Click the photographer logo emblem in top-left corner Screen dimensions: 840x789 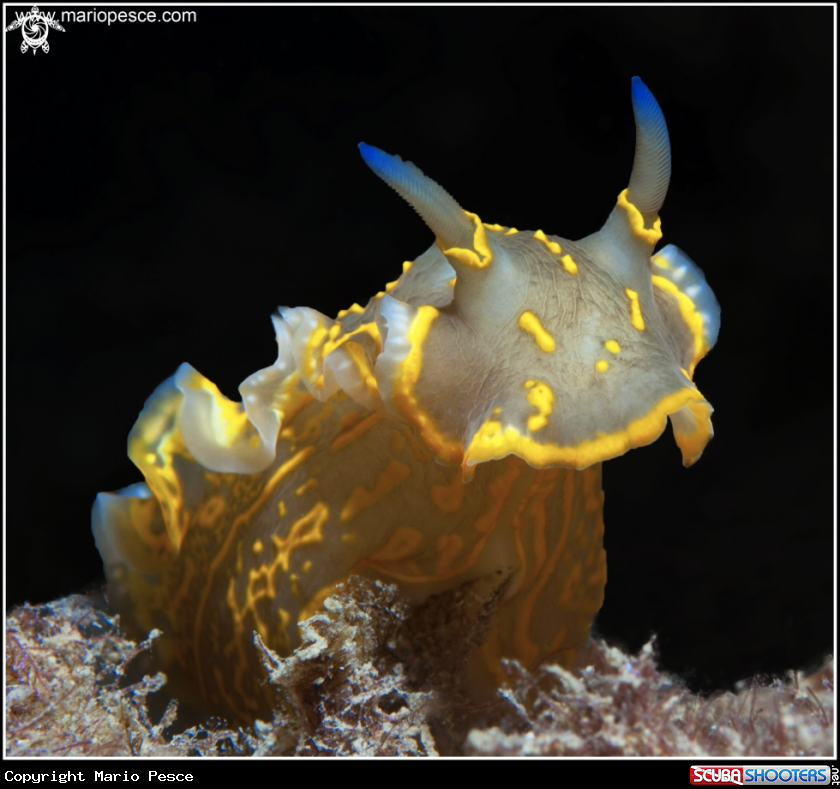click(34, 29)
